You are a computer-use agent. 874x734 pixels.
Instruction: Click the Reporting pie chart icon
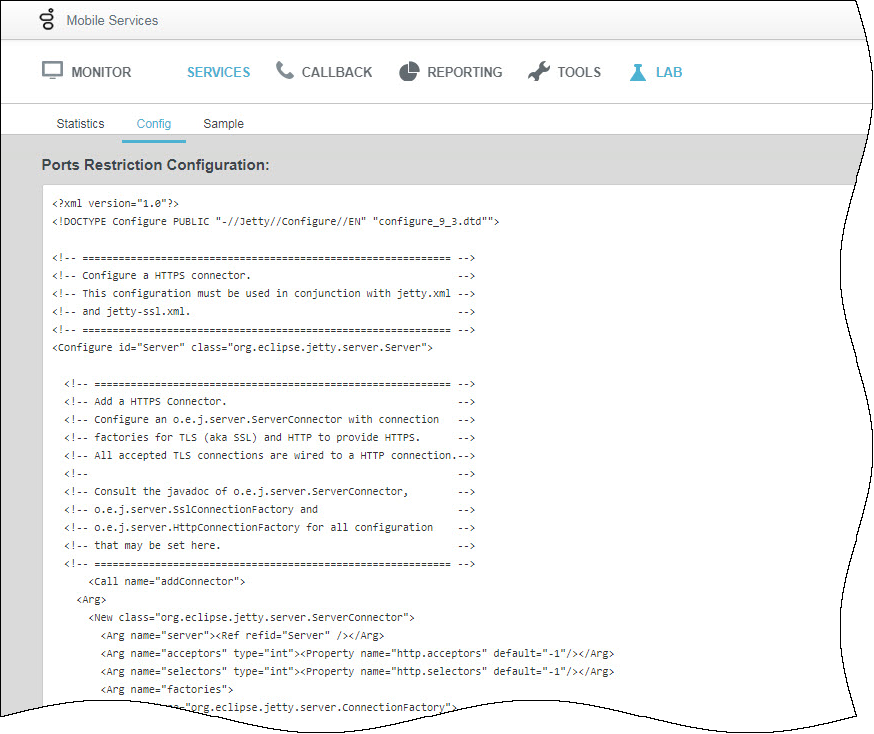pyautogui.click(x=408, y=72)
